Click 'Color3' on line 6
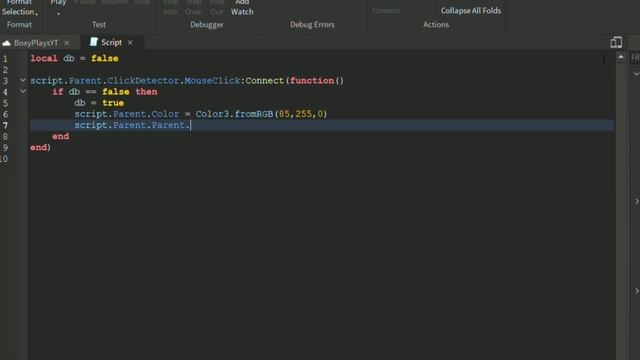The width and height of the screenshot is (640, 360). [212, 114]
